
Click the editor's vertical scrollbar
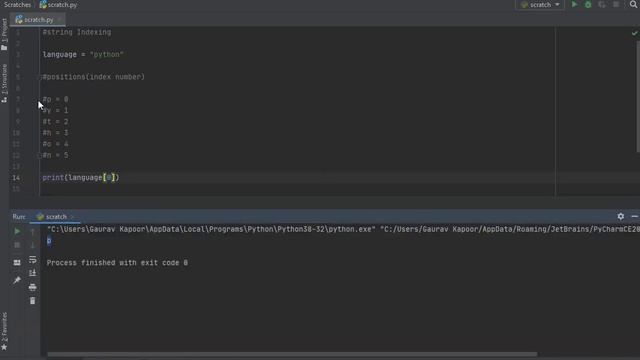[638, 96]
